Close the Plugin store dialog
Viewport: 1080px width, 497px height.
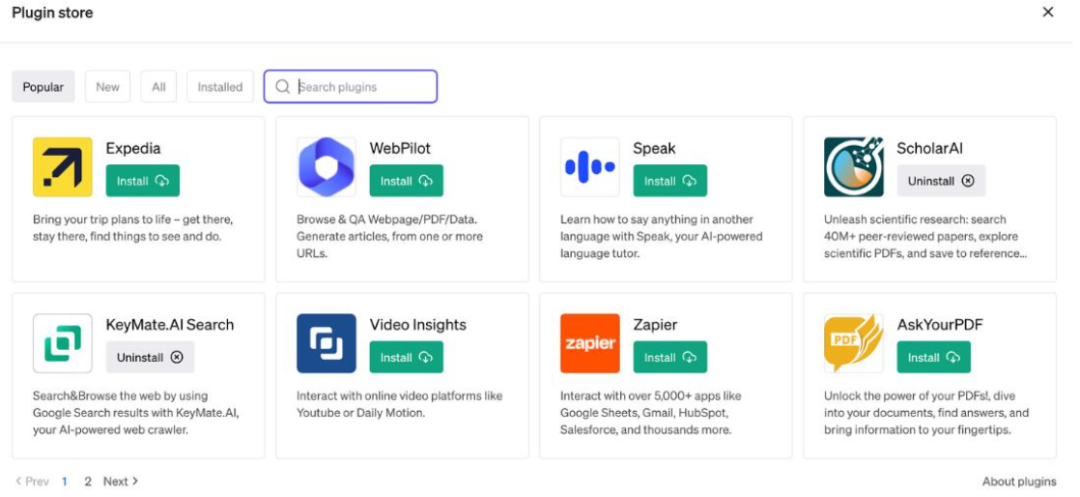coord(1048,12)
